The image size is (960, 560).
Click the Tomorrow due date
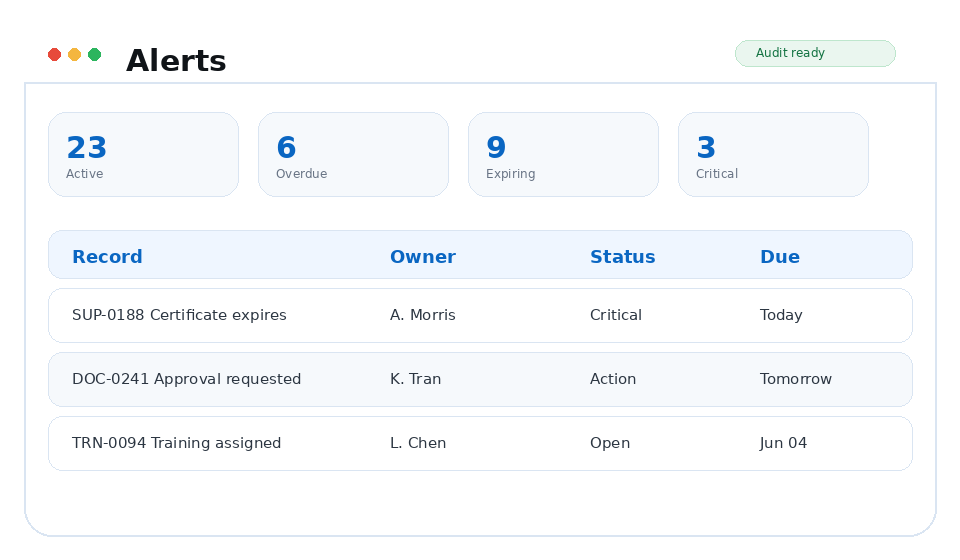795,379
